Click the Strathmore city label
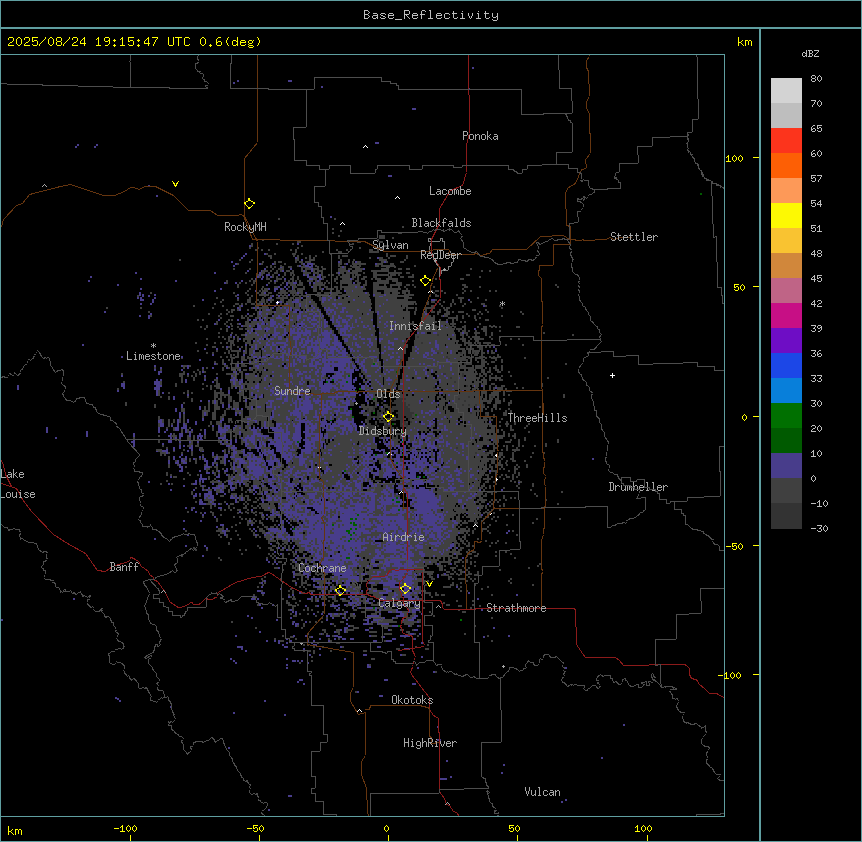862x842 pixels. click(x=516, y=608)
